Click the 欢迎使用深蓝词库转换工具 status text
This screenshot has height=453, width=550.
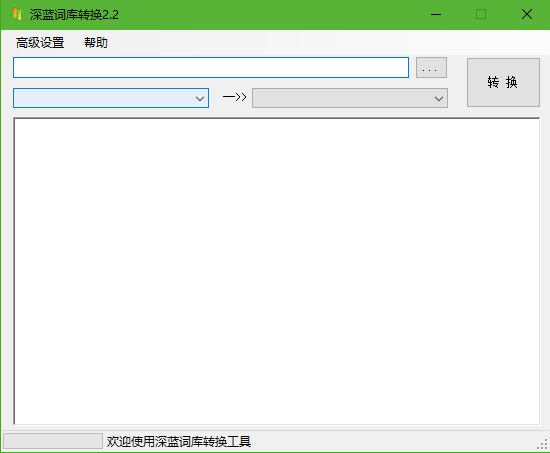click(179, 441)
